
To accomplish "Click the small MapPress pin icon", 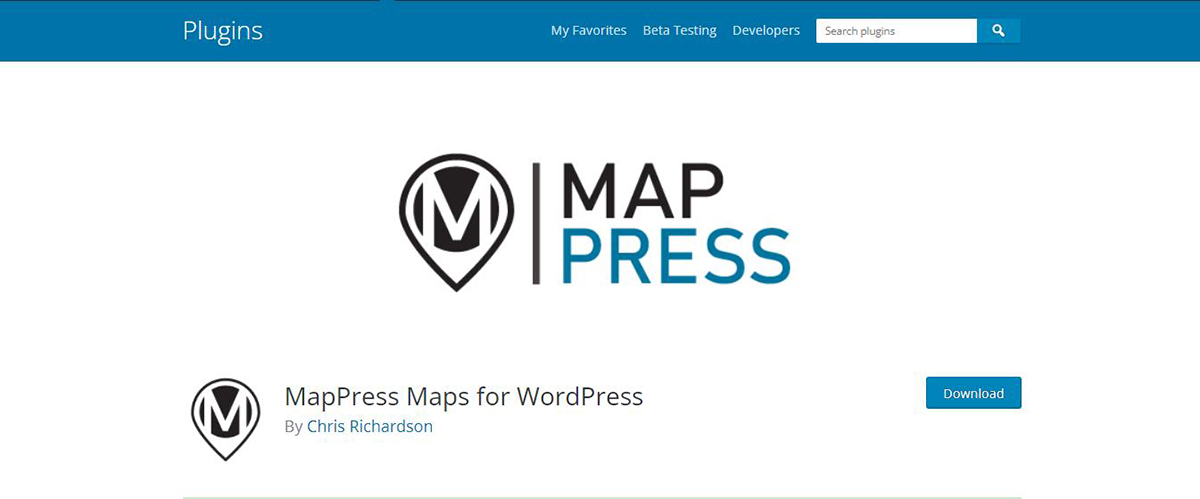I will pos(226,419).
